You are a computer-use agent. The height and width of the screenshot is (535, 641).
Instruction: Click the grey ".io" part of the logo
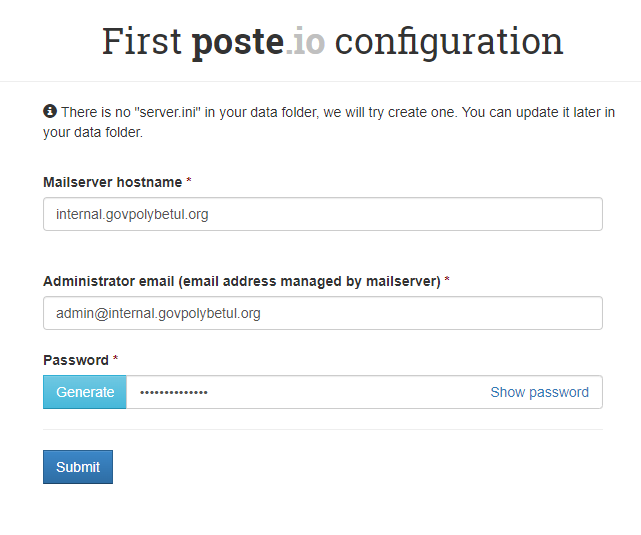click(x=305, y=41)
